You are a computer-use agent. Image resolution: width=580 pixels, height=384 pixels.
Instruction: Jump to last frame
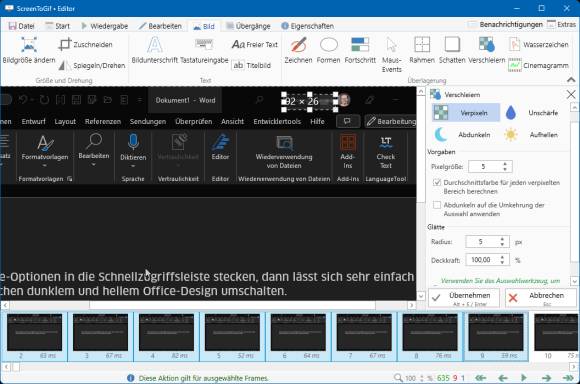pos(568,378)
